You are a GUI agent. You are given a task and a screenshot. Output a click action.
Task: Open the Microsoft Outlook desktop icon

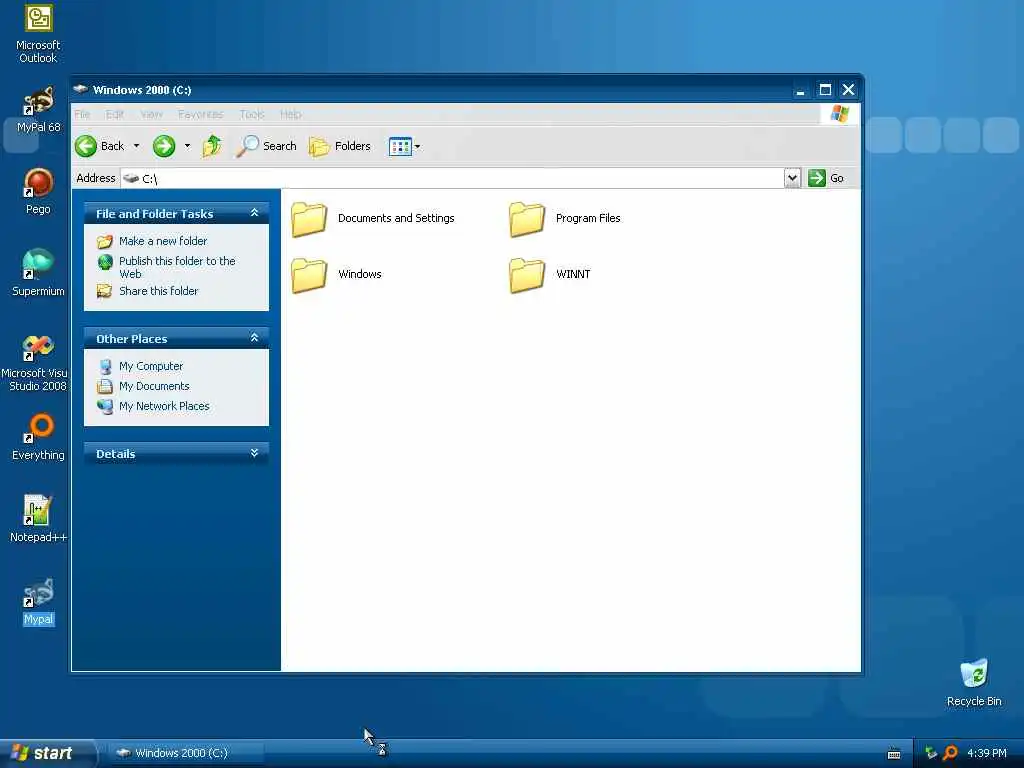[38, 34]
